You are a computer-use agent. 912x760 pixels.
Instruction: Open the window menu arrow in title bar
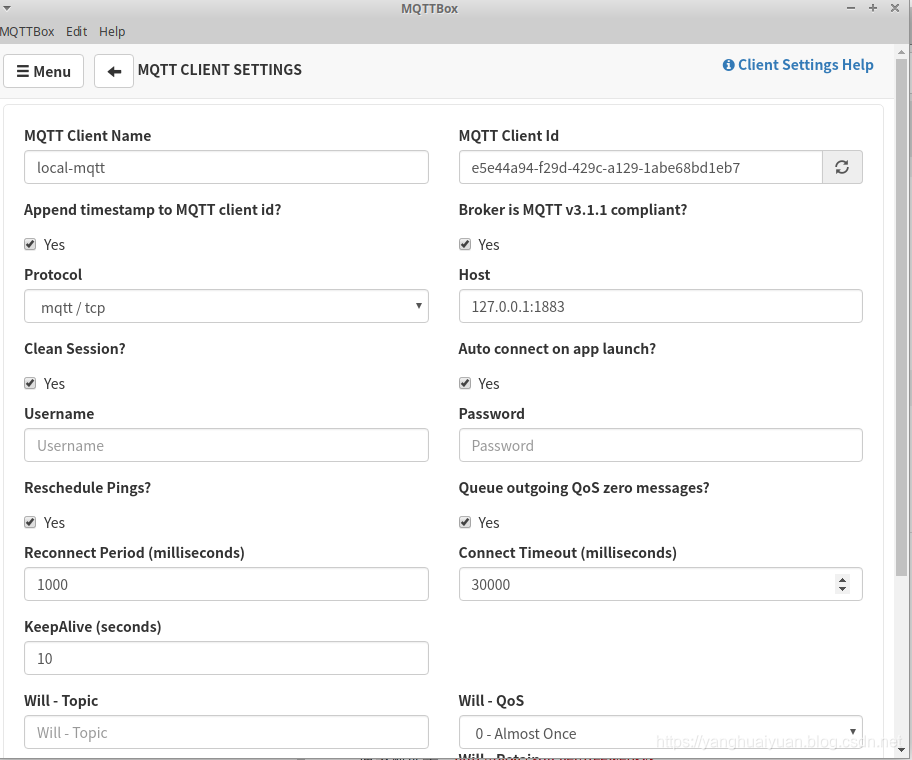[x=7, y=8]
